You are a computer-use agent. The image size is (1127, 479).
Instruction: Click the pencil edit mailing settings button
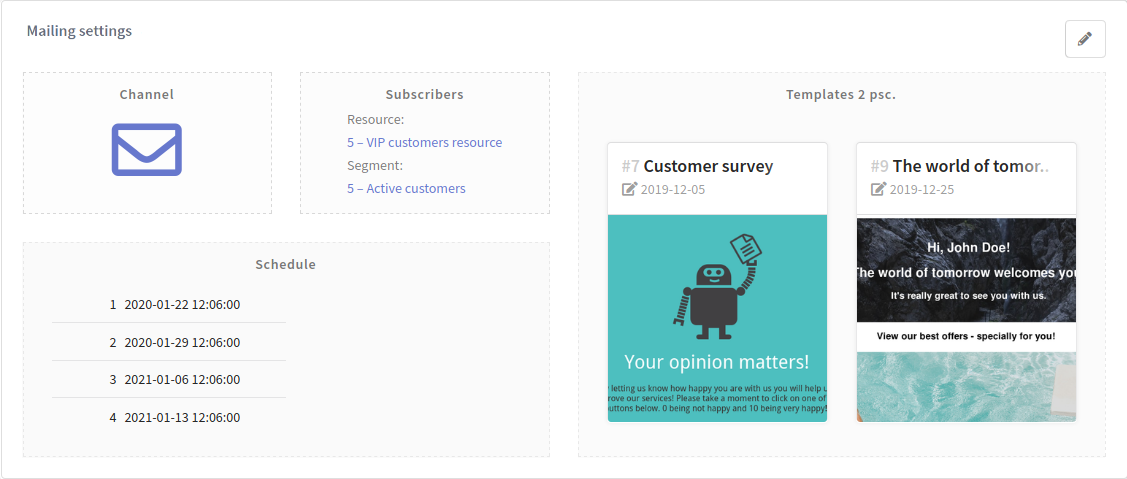pyautogui.click(x=1085, y=39)
